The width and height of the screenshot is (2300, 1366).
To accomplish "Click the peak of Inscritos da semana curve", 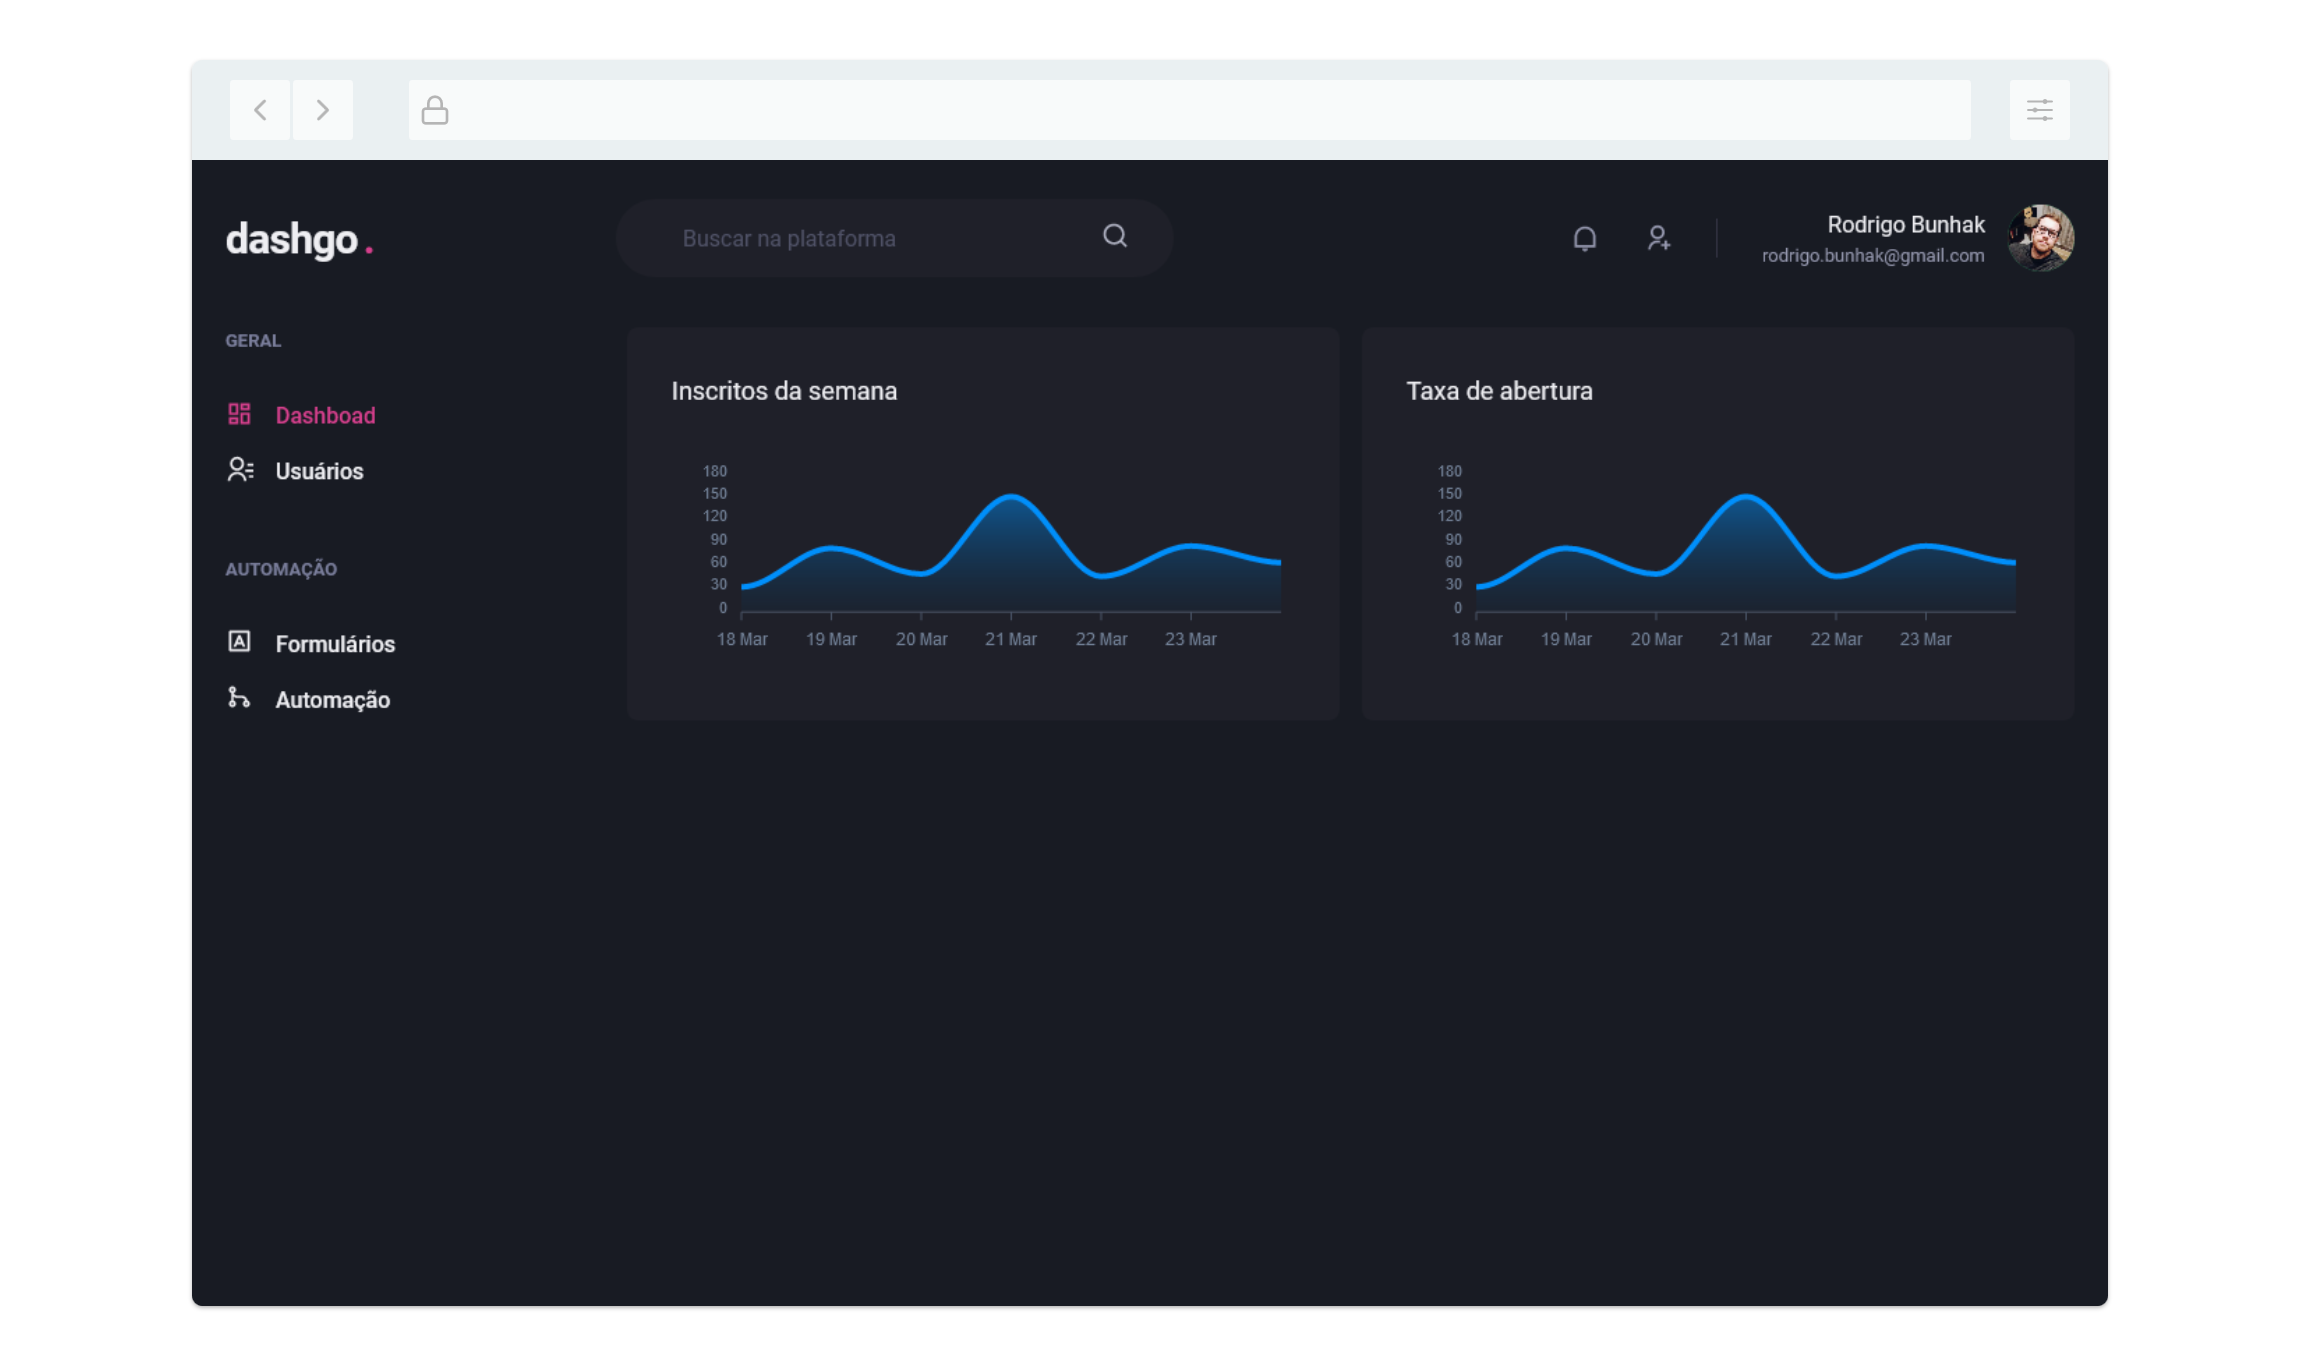I will 1012,496.
